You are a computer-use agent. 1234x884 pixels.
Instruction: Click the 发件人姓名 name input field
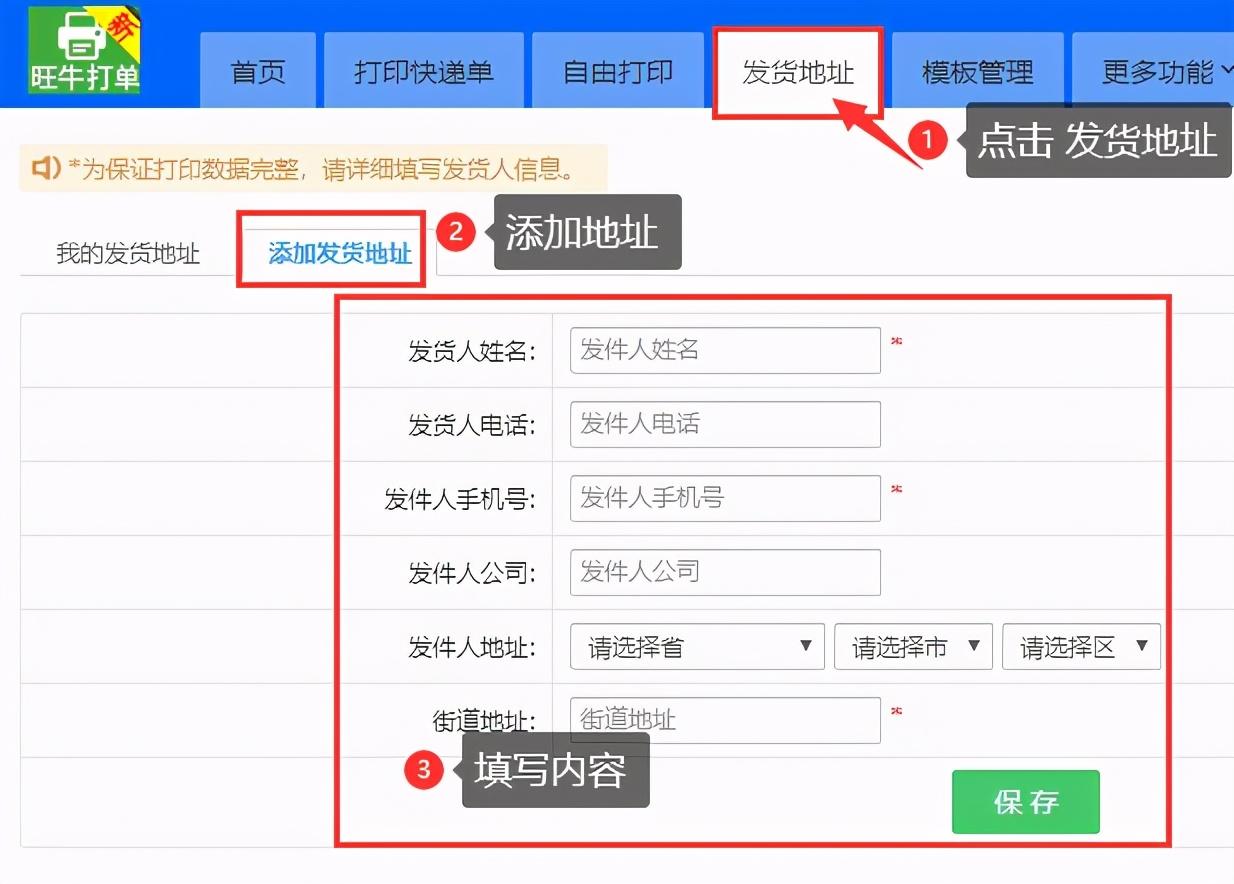click(x=723, y=350)
